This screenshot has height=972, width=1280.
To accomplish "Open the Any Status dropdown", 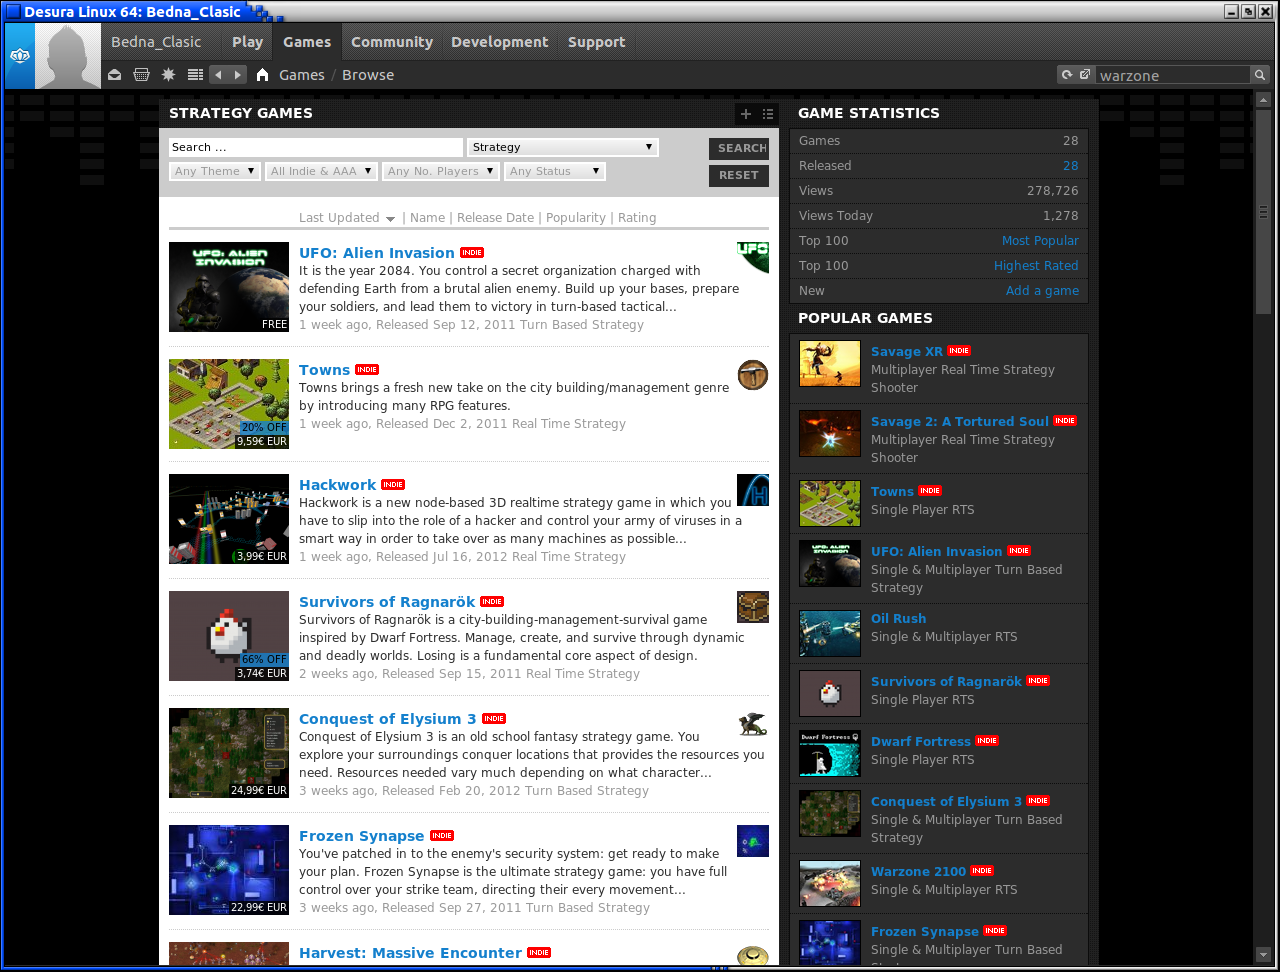I will coord(555,171).
